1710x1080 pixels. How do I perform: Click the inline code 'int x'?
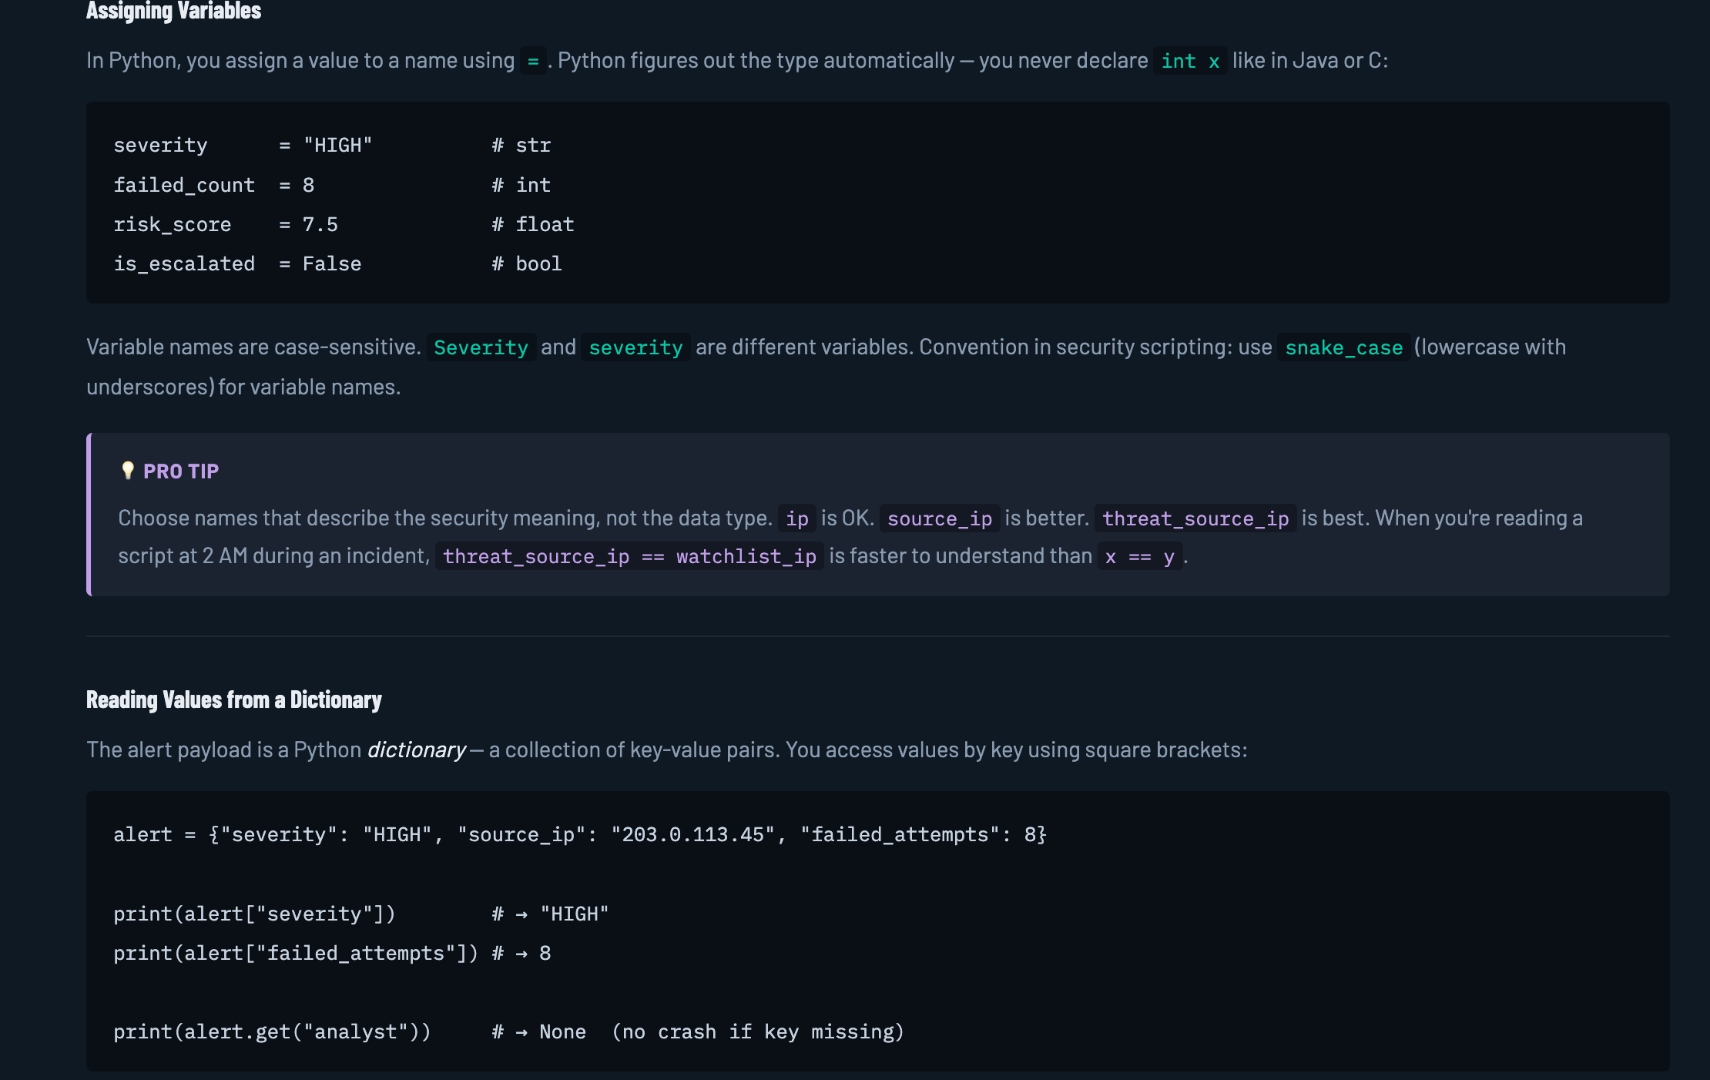1190,61
